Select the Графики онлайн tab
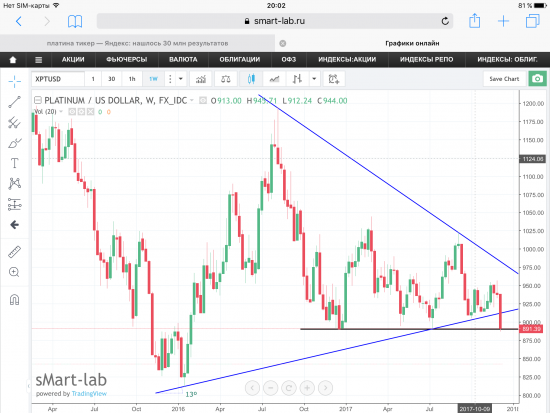Screen dimensions: 550x413 click(412, 44)
